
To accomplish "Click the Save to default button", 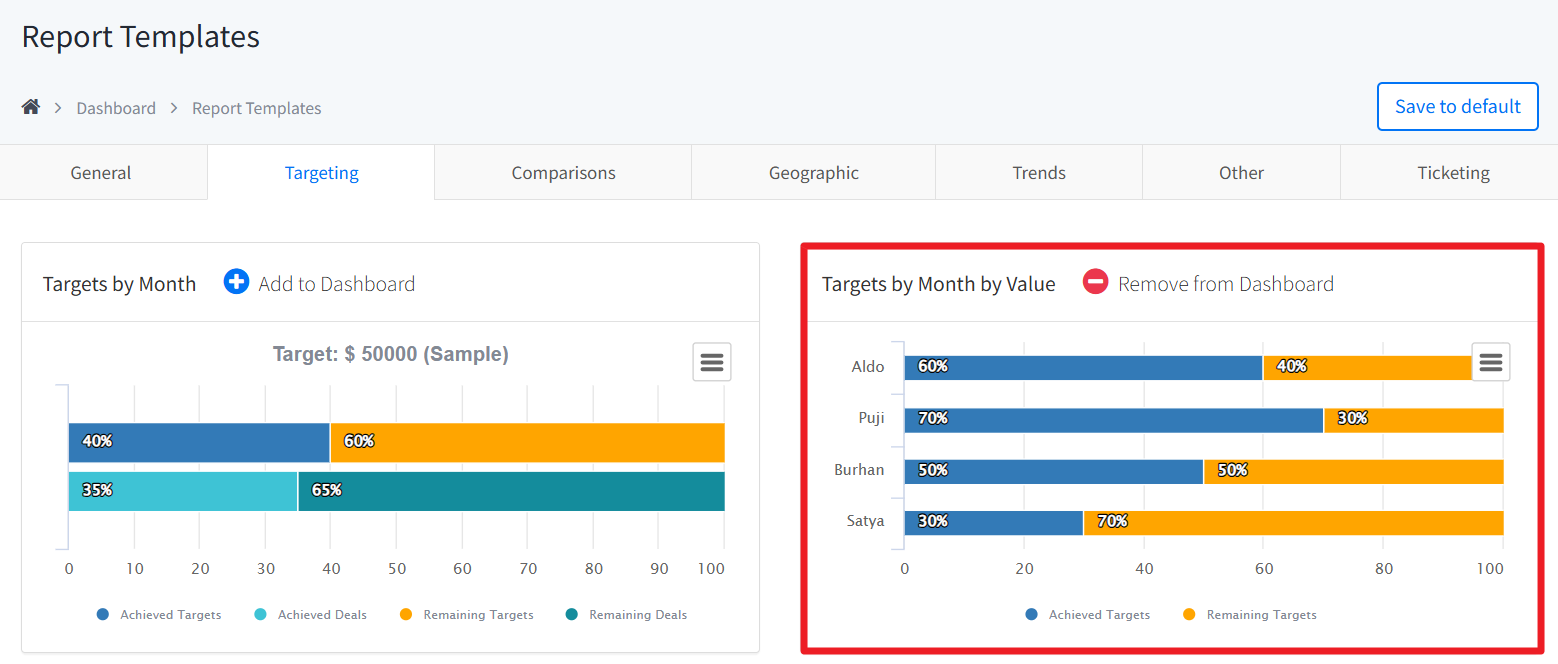I will coord(1457,106).
